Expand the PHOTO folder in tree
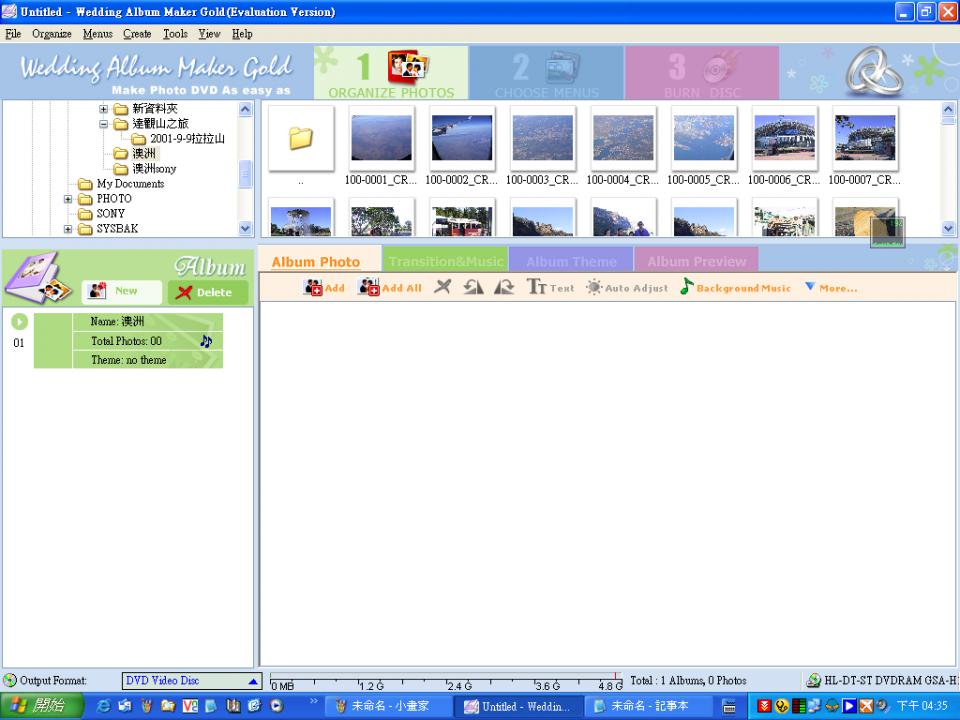This screenshot has width=960, height=720. [68, 199]
